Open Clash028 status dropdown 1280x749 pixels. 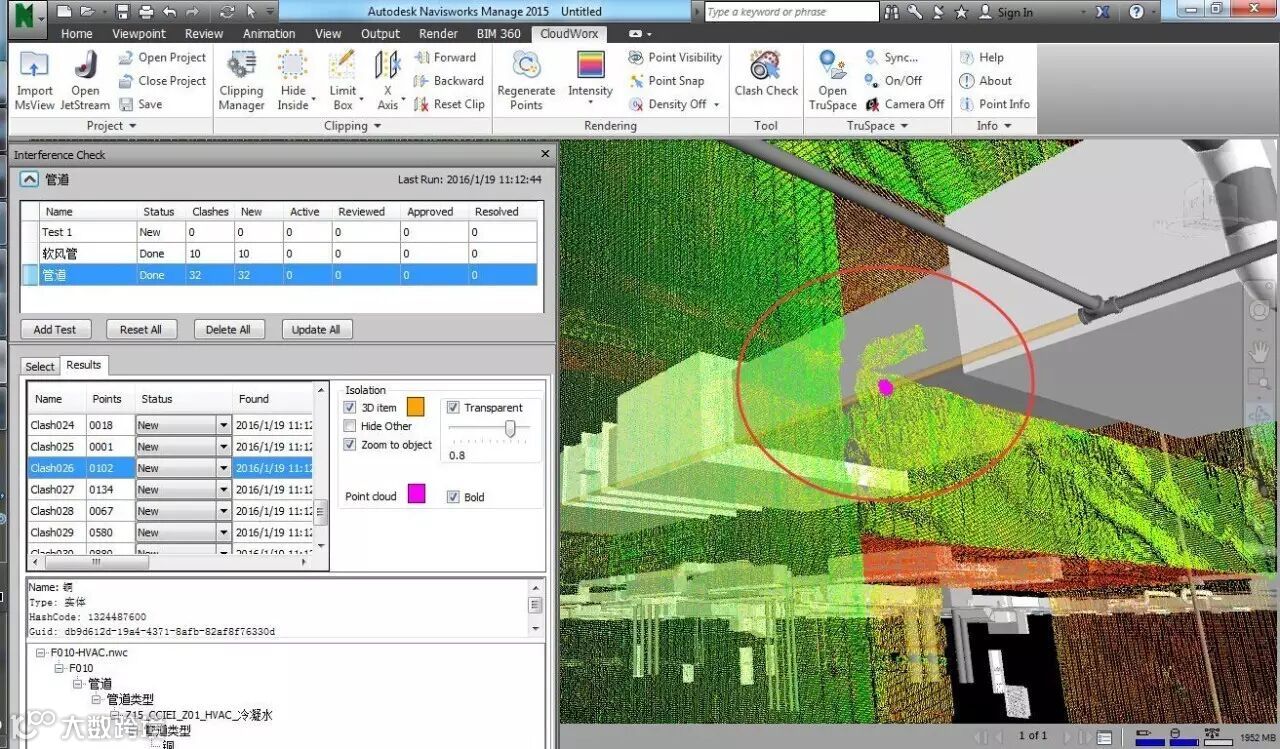click(224, 511)
